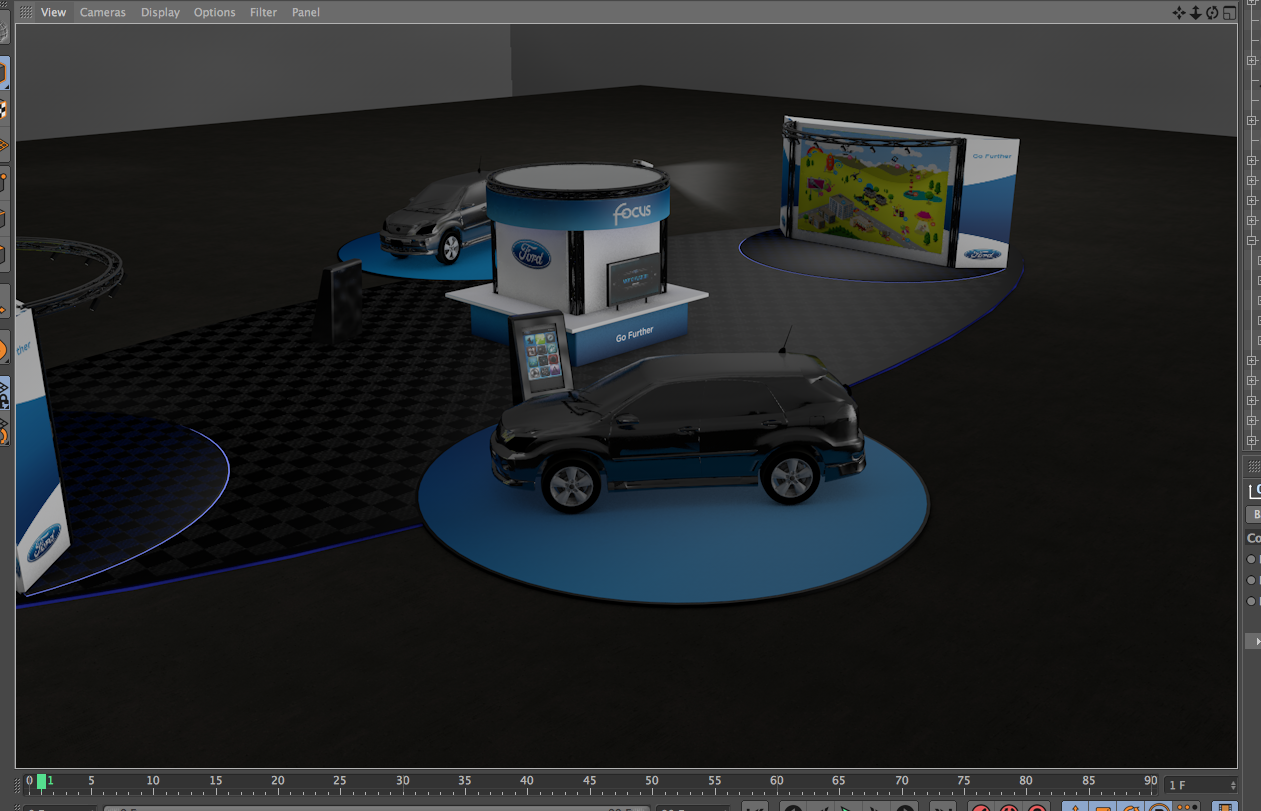
Task: Click the viewport zoom (dolly) arrow icon
Action: click(1195, 12)
